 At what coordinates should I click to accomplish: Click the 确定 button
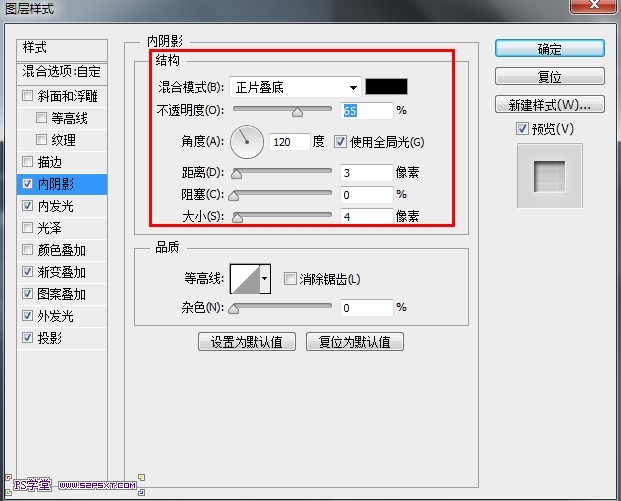tap(549, 48)
